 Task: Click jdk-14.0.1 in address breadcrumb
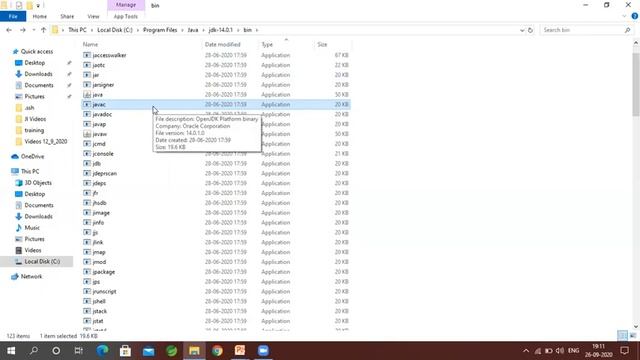[x=220, y=30]
